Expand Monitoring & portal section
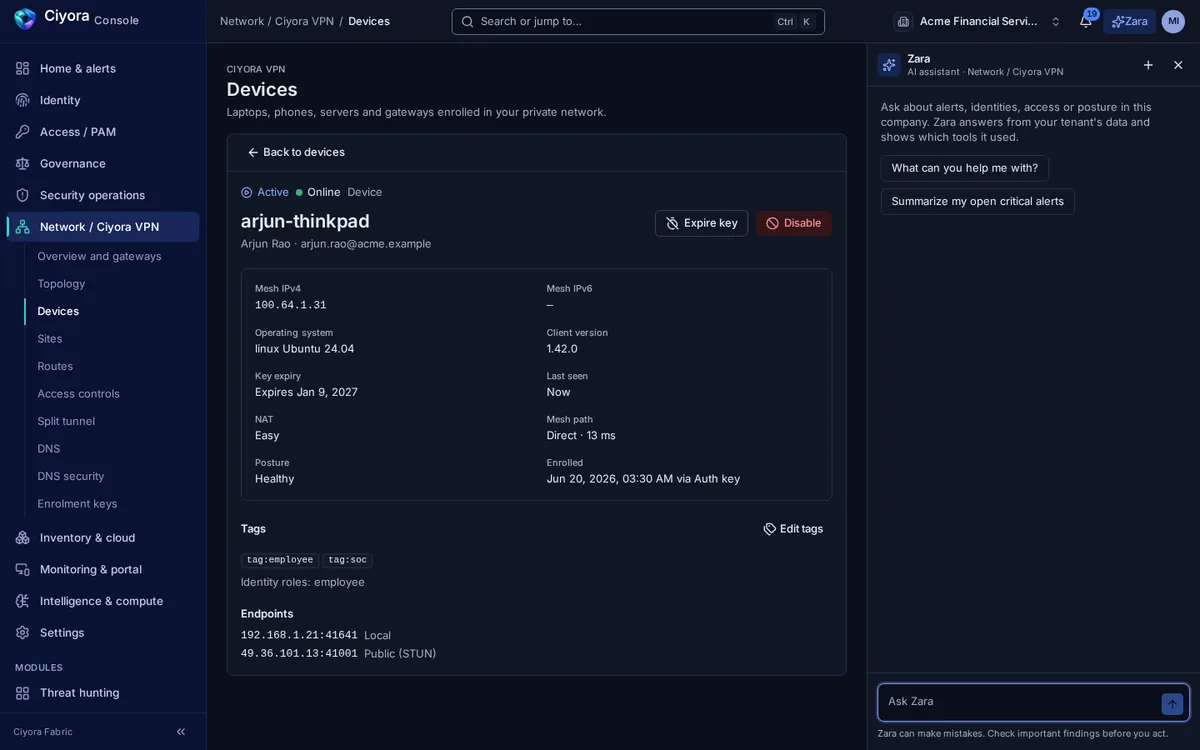1200x750 pixels. pos(103,569)
